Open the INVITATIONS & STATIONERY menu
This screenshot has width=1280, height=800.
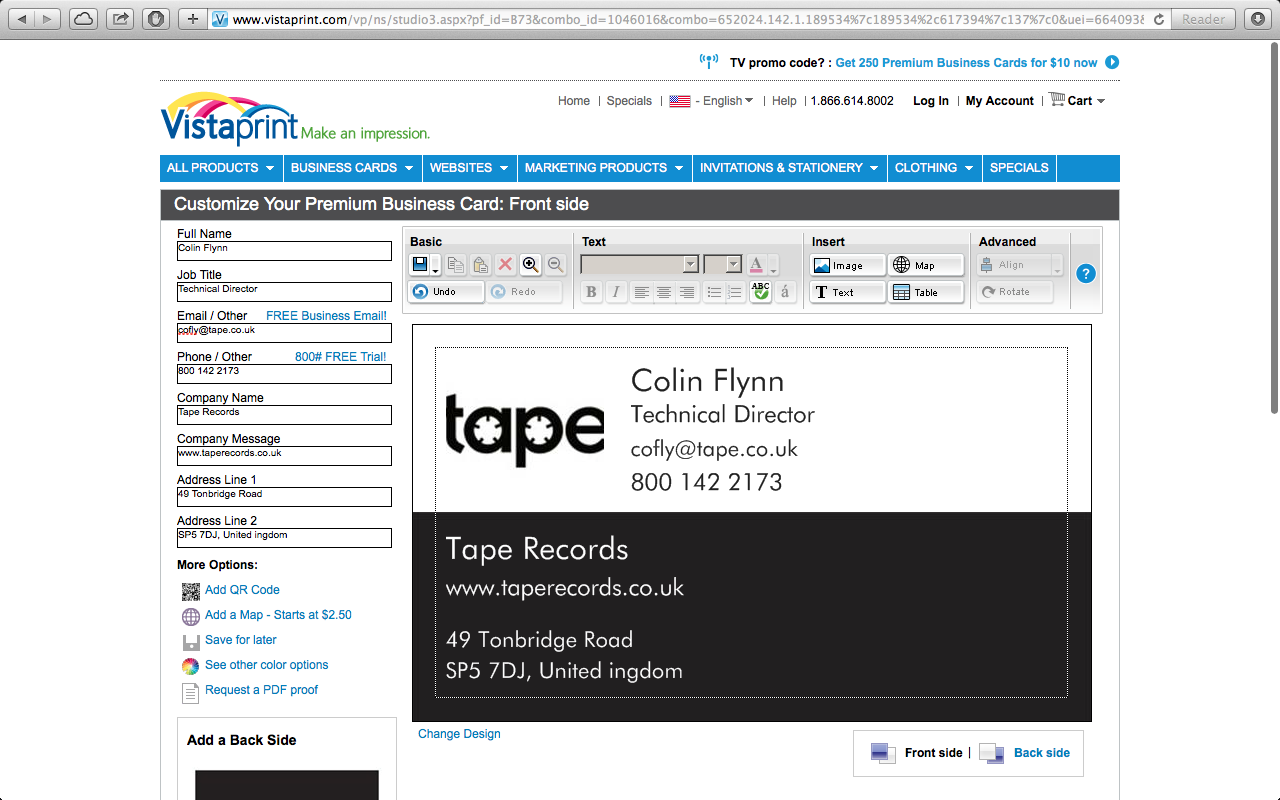pyautogui.click(x=789, y=168)
